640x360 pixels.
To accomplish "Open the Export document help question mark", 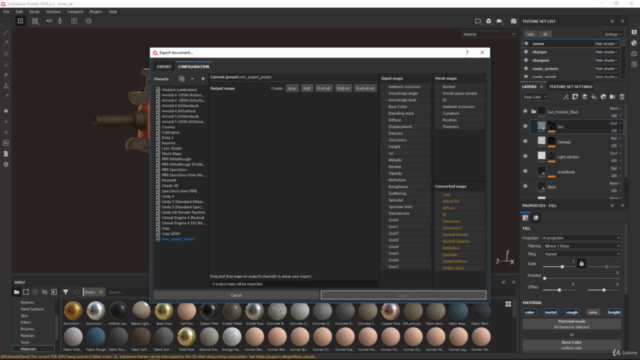I will (x=467, y=52).
